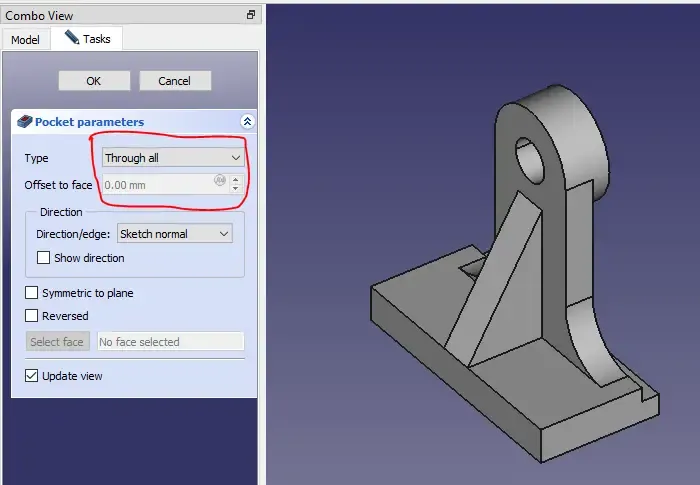Check the Symmetric to plane option
Screen dimensions: 700x485
tap(31, 293)
